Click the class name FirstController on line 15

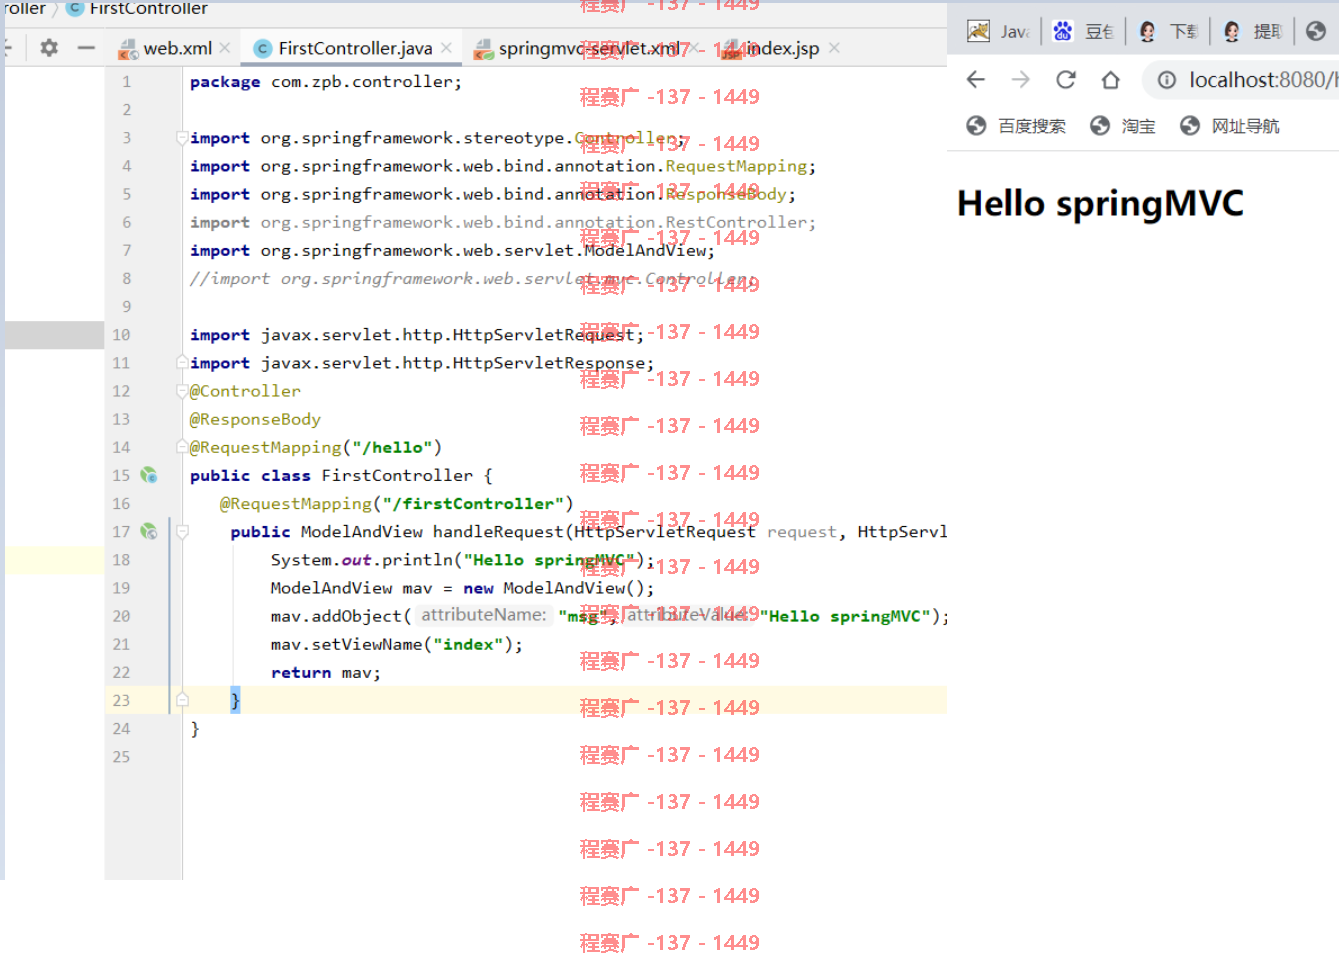click(x=397, y=476)
